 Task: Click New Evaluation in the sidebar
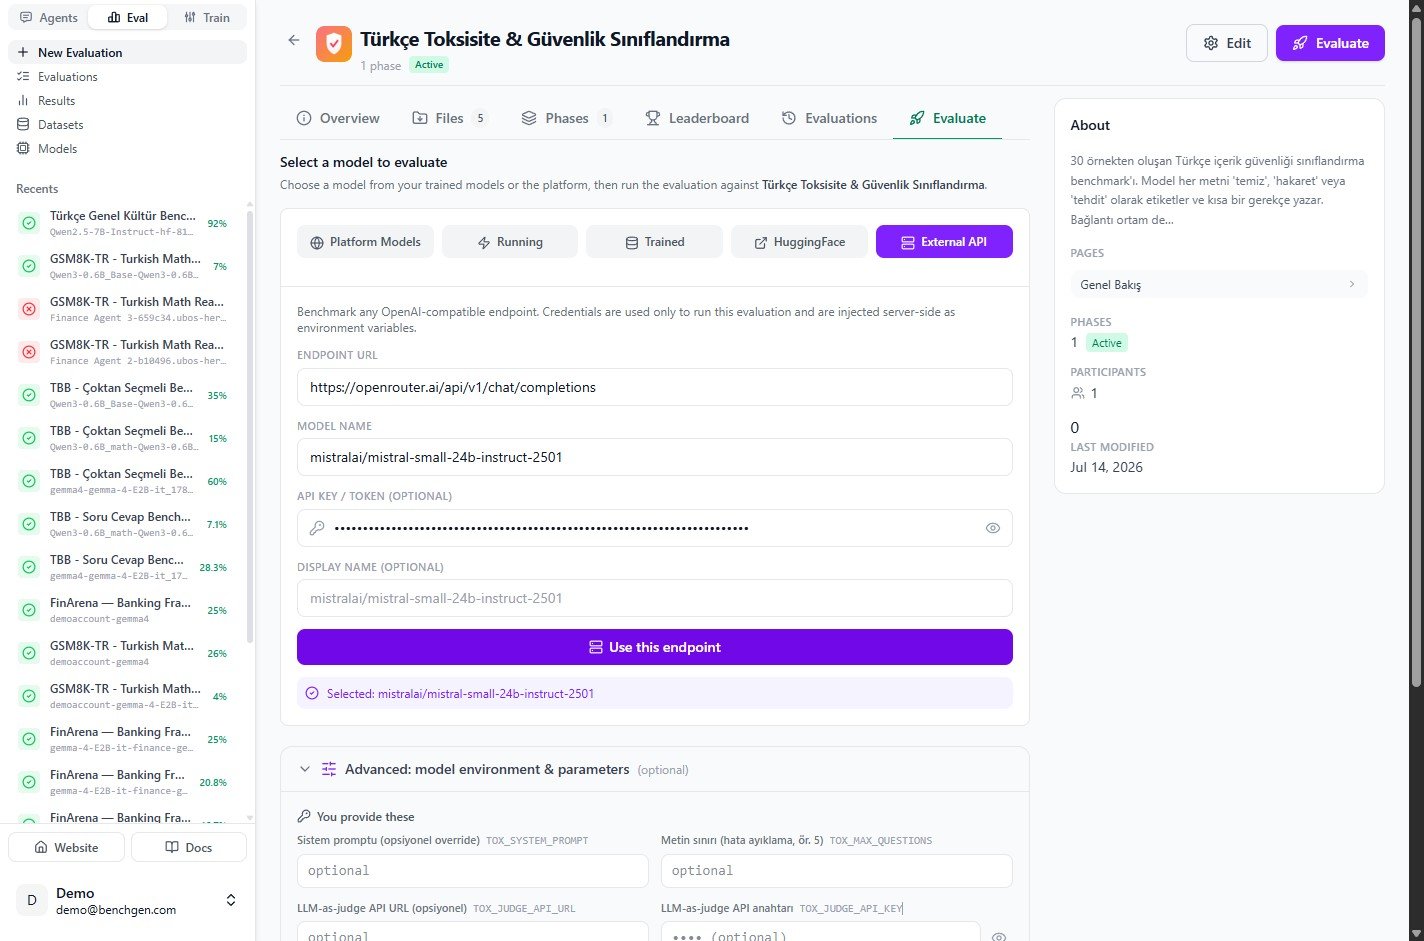[127, 52]
